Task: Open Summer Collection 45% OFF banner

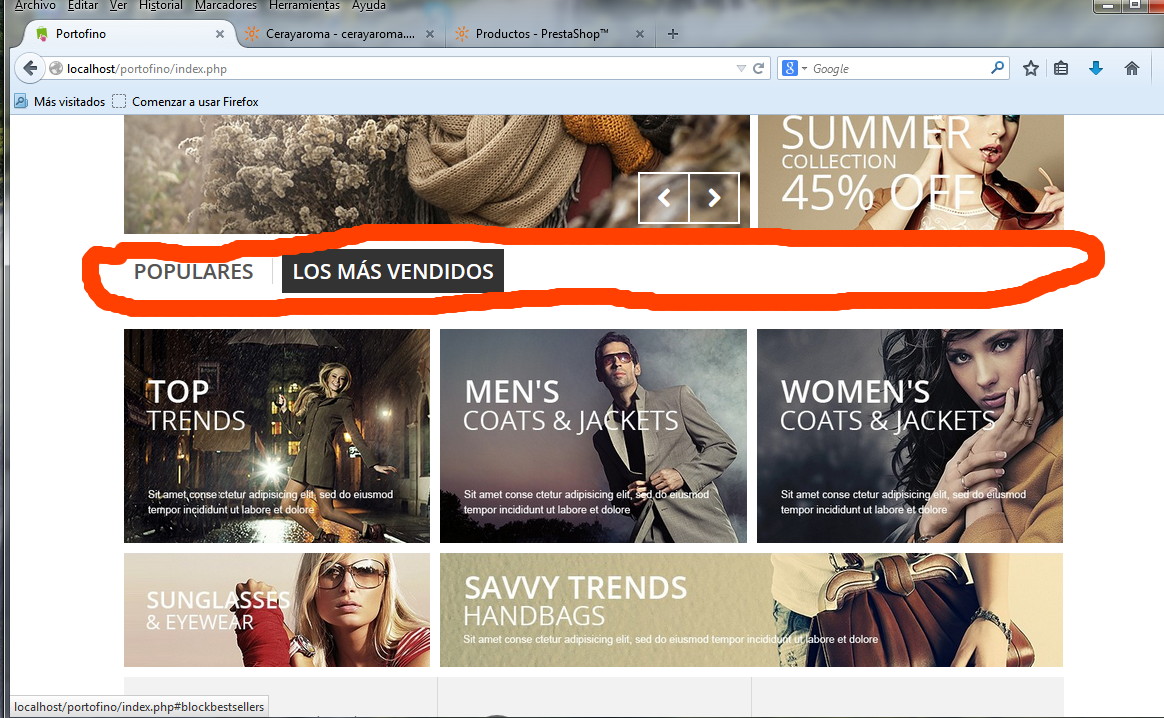Action: (911, 172)
